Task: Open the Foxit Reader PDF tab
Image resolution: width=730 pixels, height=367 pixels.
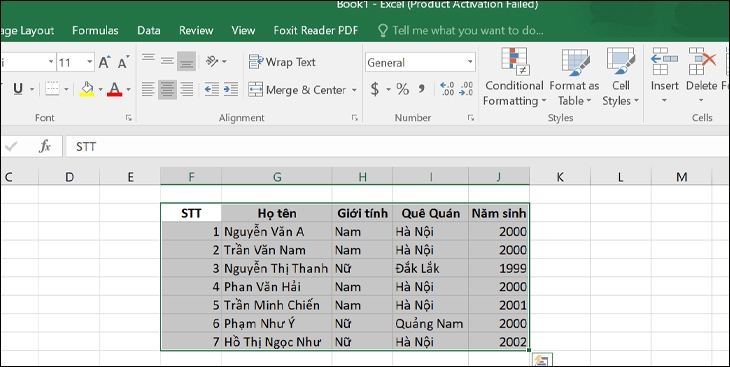Action: point(316,31)
